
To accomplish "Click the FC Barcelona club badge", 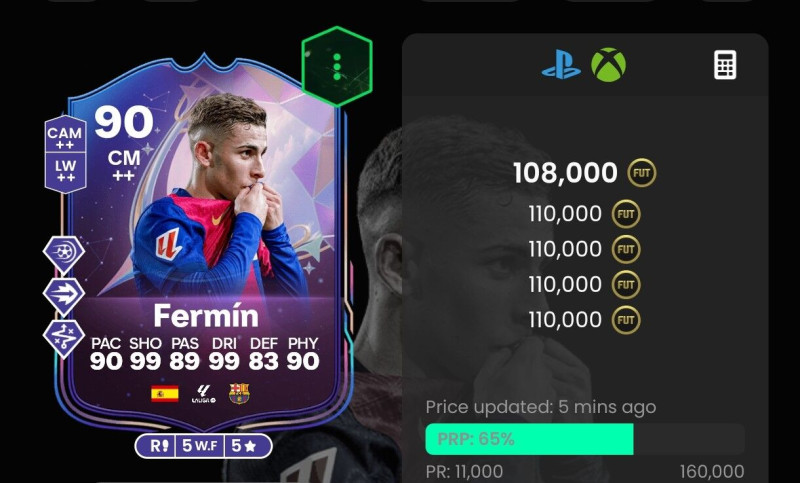I will 239,394.
